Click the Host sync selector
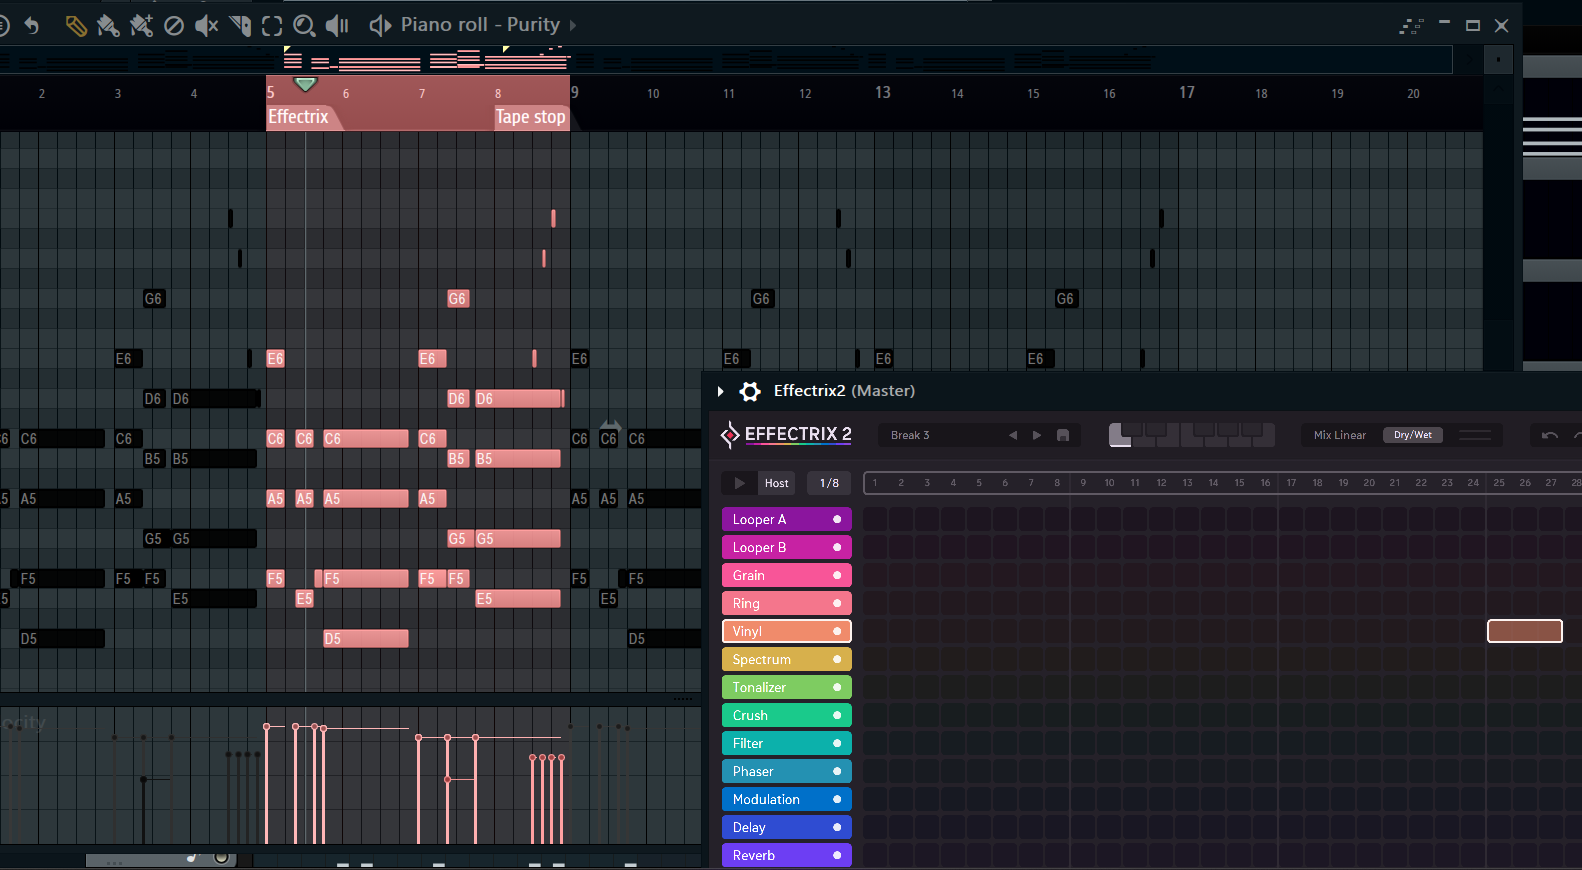The image size is (1582, 870). pos(776,483)
